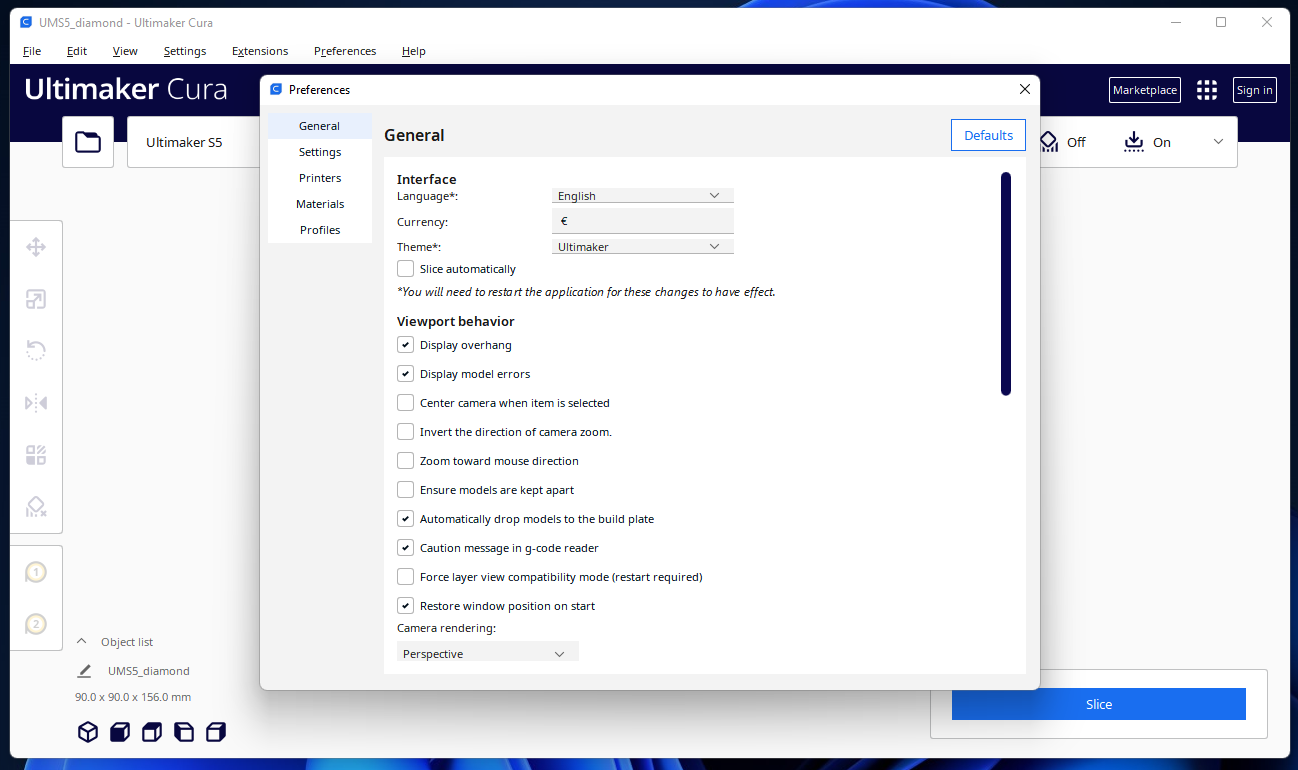1298x770 pixels.
Task: Click the support Off icon
Action: click(x=1049, y=142)
